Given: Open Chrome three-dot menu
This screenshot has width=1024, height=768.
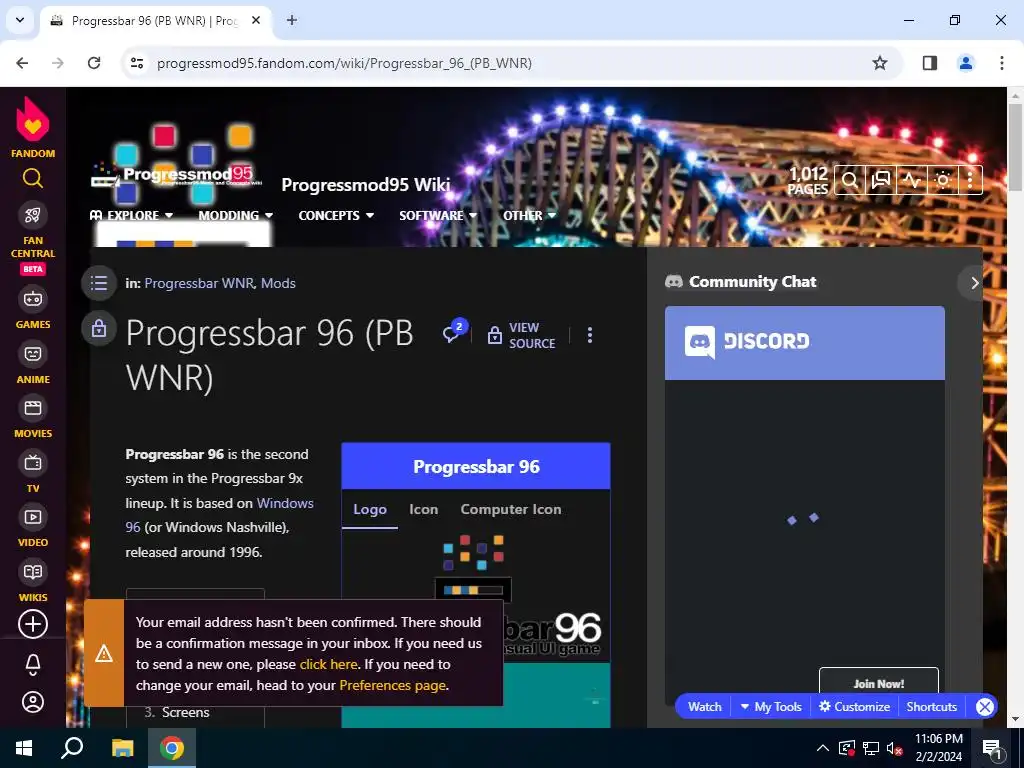Looking at the screenshot, I should pos(1001,63).
